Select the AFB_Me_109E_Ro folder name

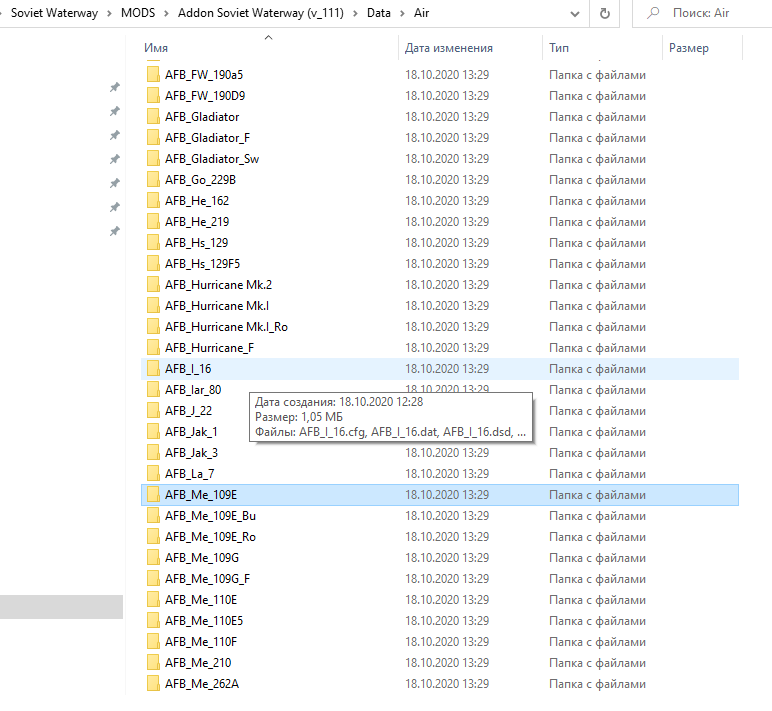(210, 537)
